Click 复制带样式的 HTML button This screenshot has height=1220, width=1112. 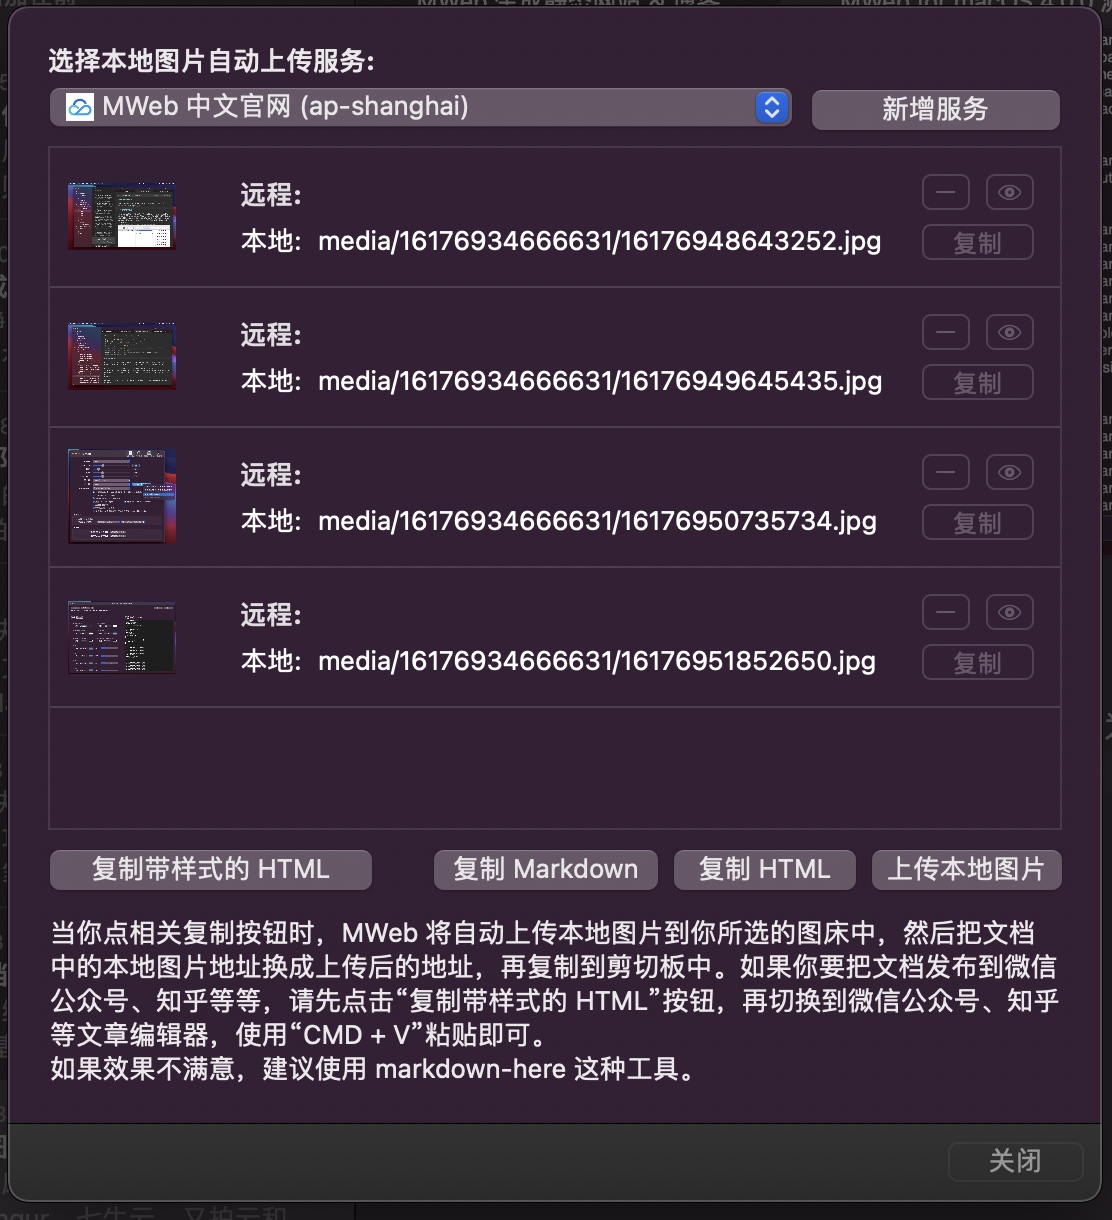(211, 869)
